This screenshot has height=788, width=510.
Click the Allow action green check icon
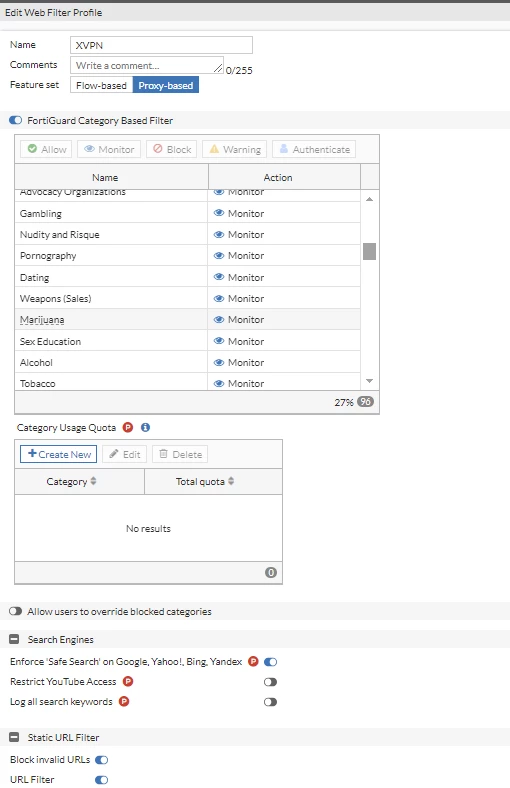[x=32, y=149]
